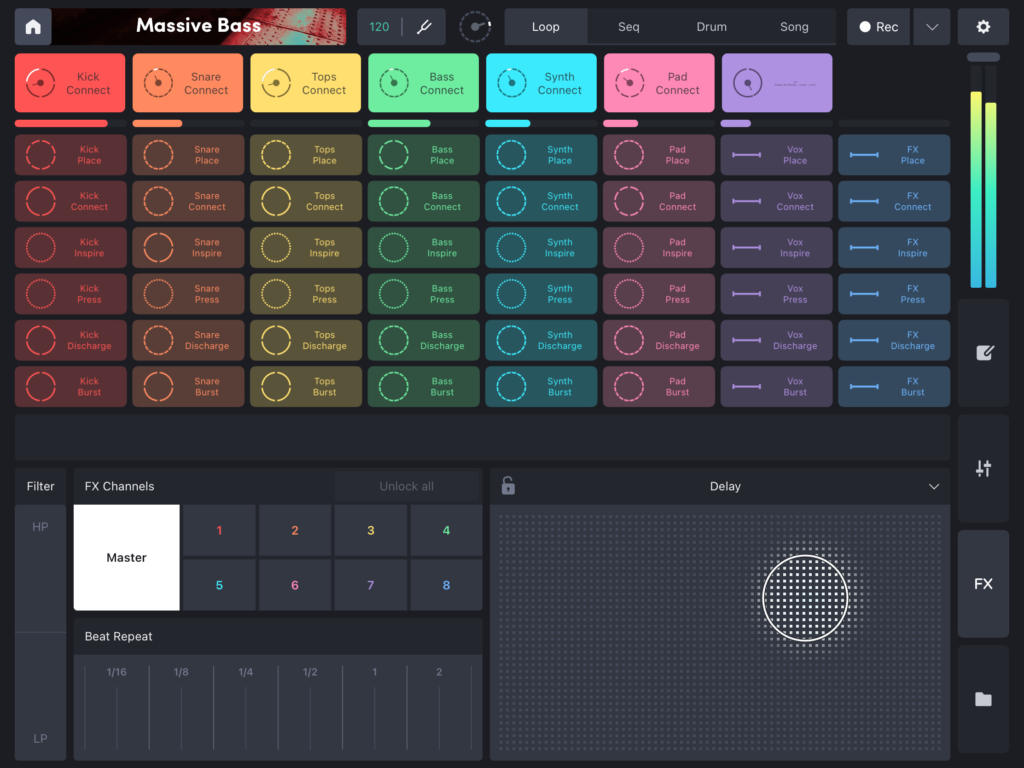Open the settings gear

pyautogui.click(x=983, y=27)
